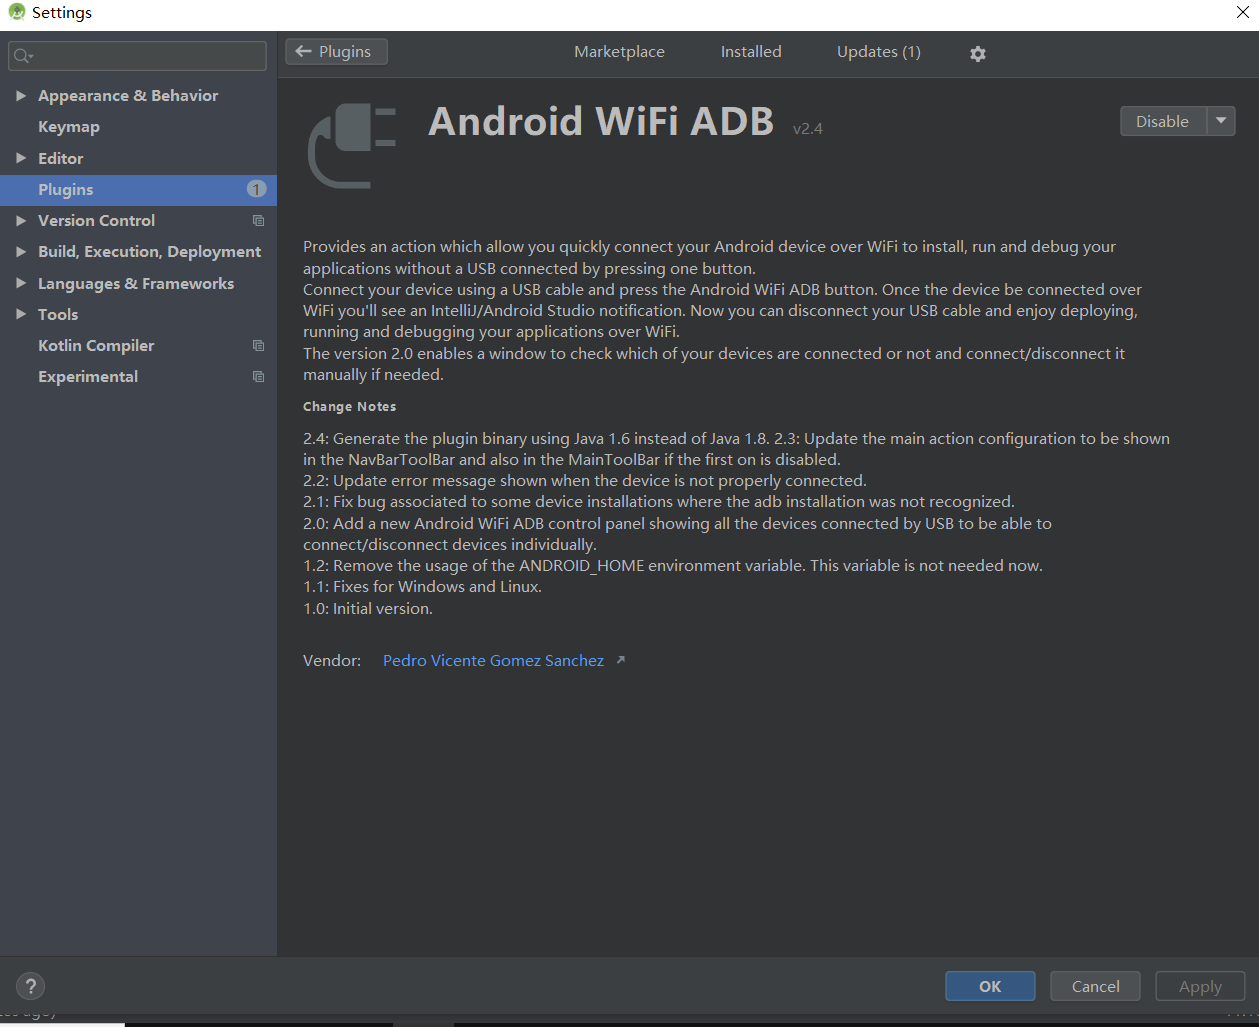The image size is (1259, 1027).
Task: Click project-level icon beside Kotlin Compiler
Action: pyautogui.click(x=259, y=346)
